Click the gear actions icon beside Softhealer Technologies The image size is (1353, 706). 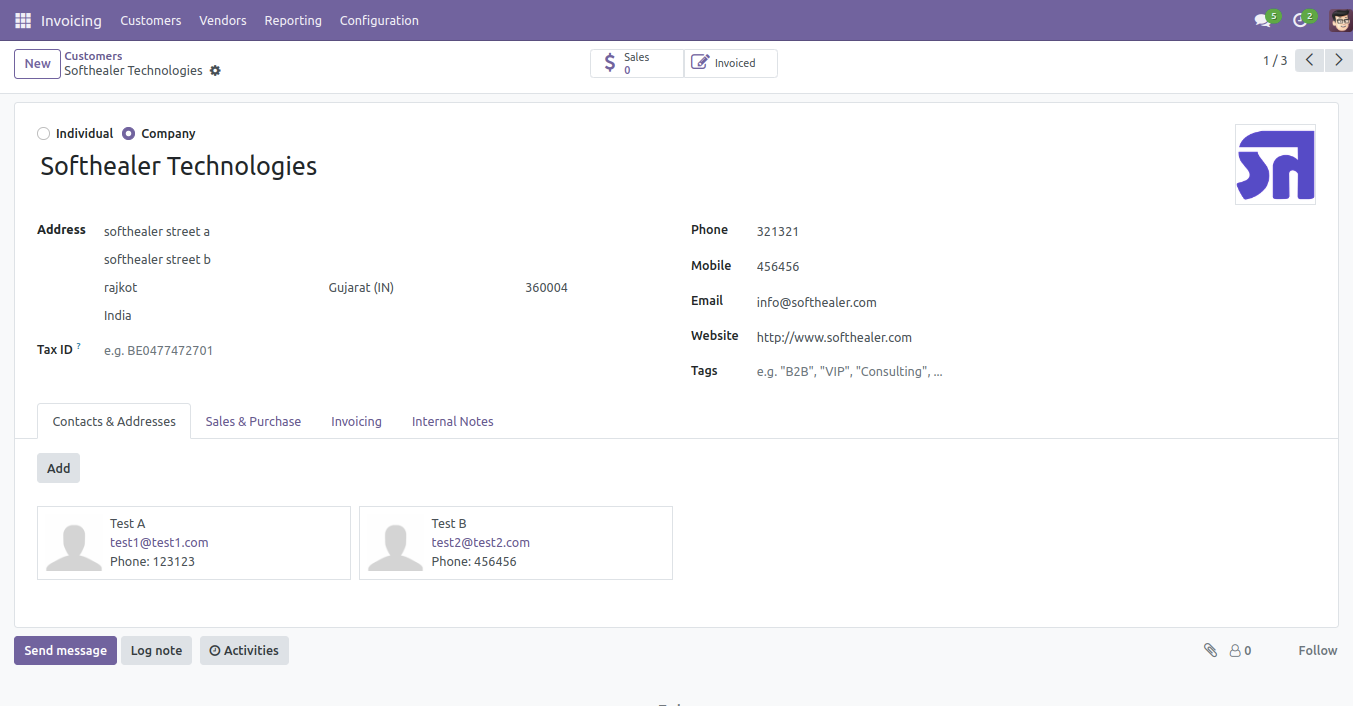(215, 71)
